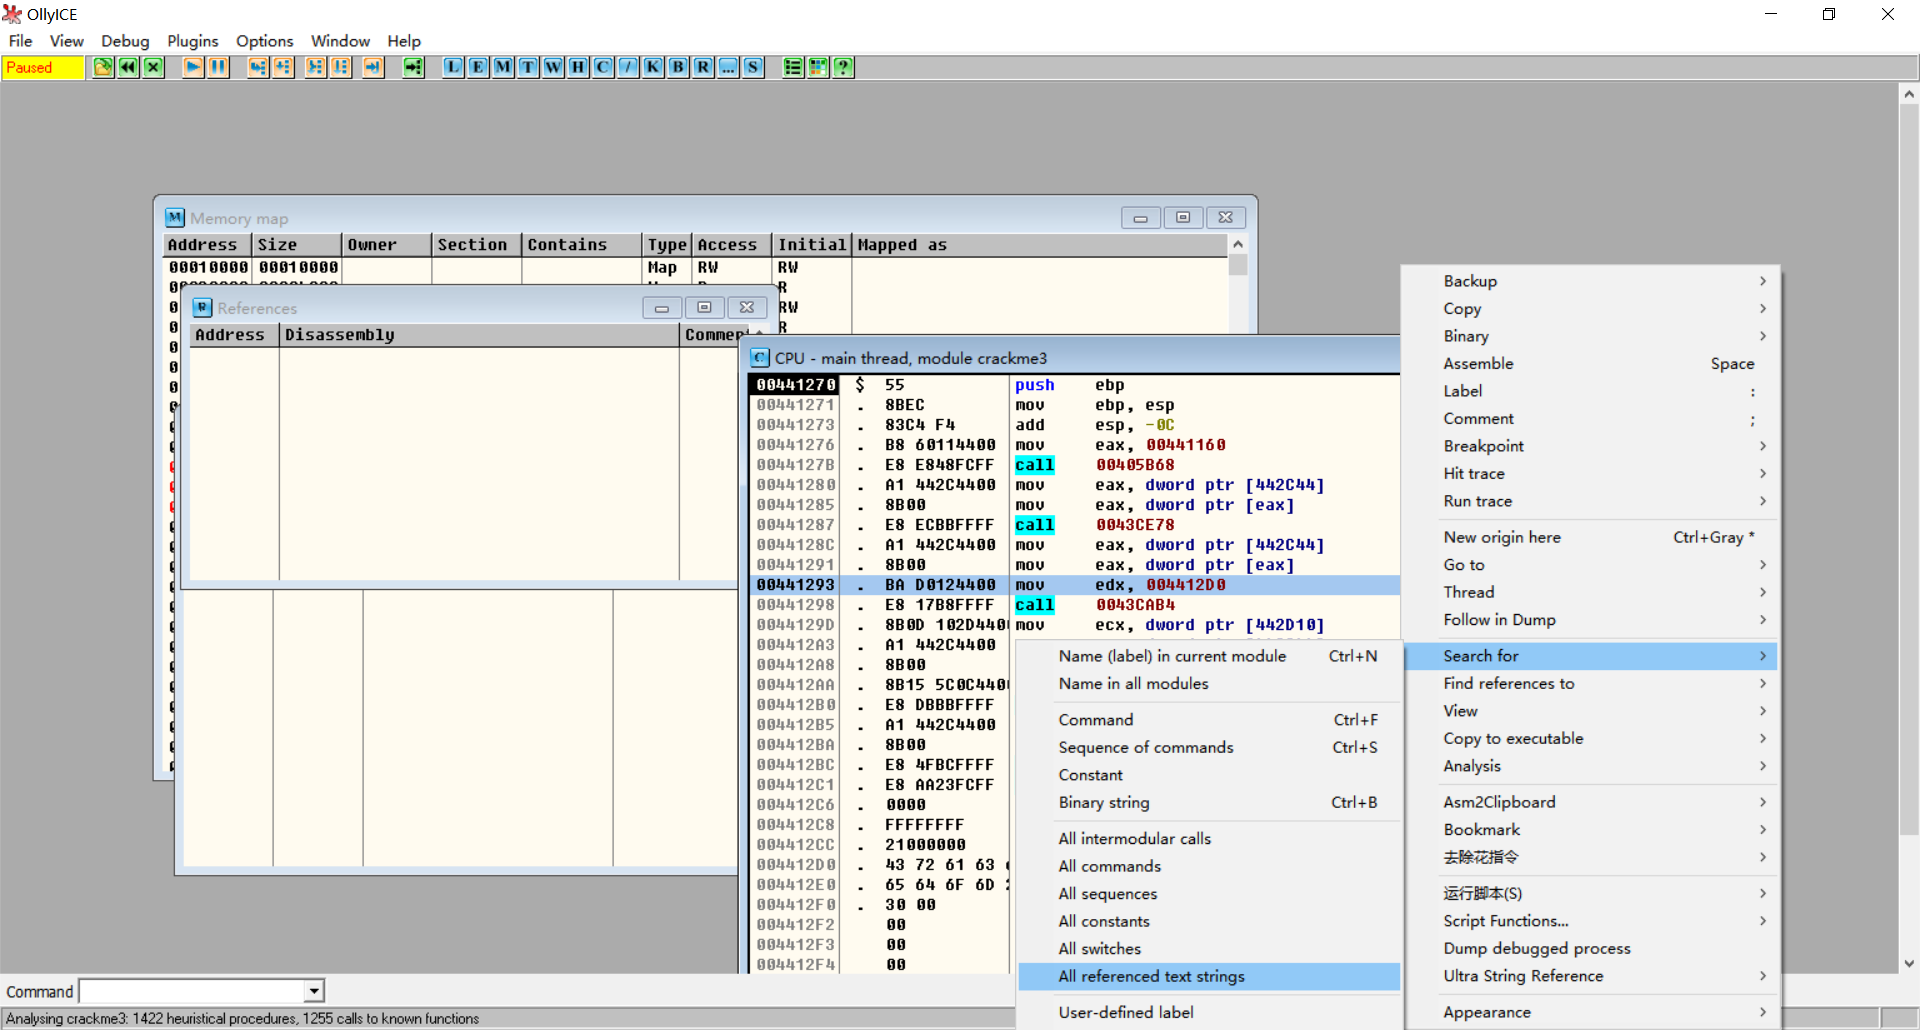Select All referenced text strings
1920x1030 pixels.
click(1151, 976)
